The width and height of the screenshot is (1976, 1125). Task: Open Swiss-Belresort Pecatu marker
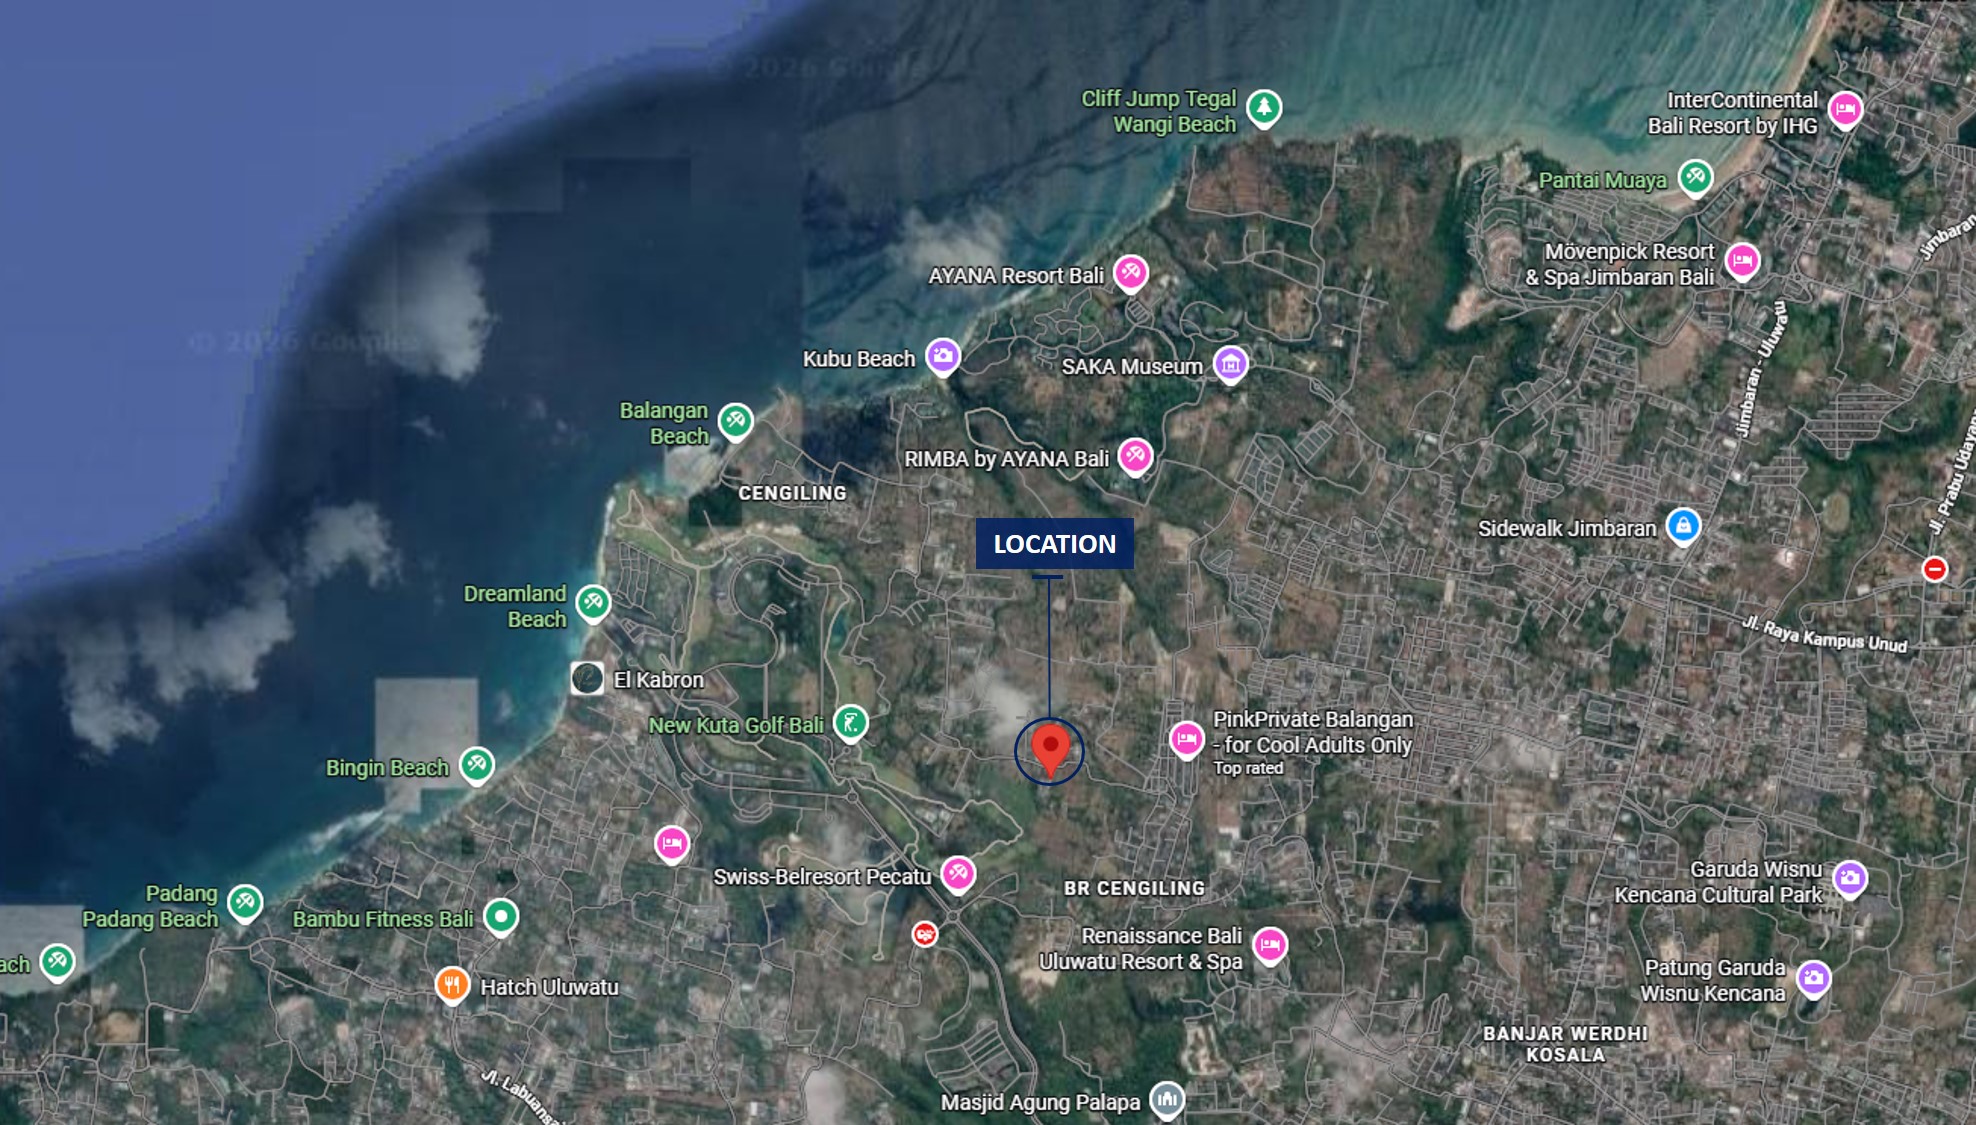pos(958,874)
